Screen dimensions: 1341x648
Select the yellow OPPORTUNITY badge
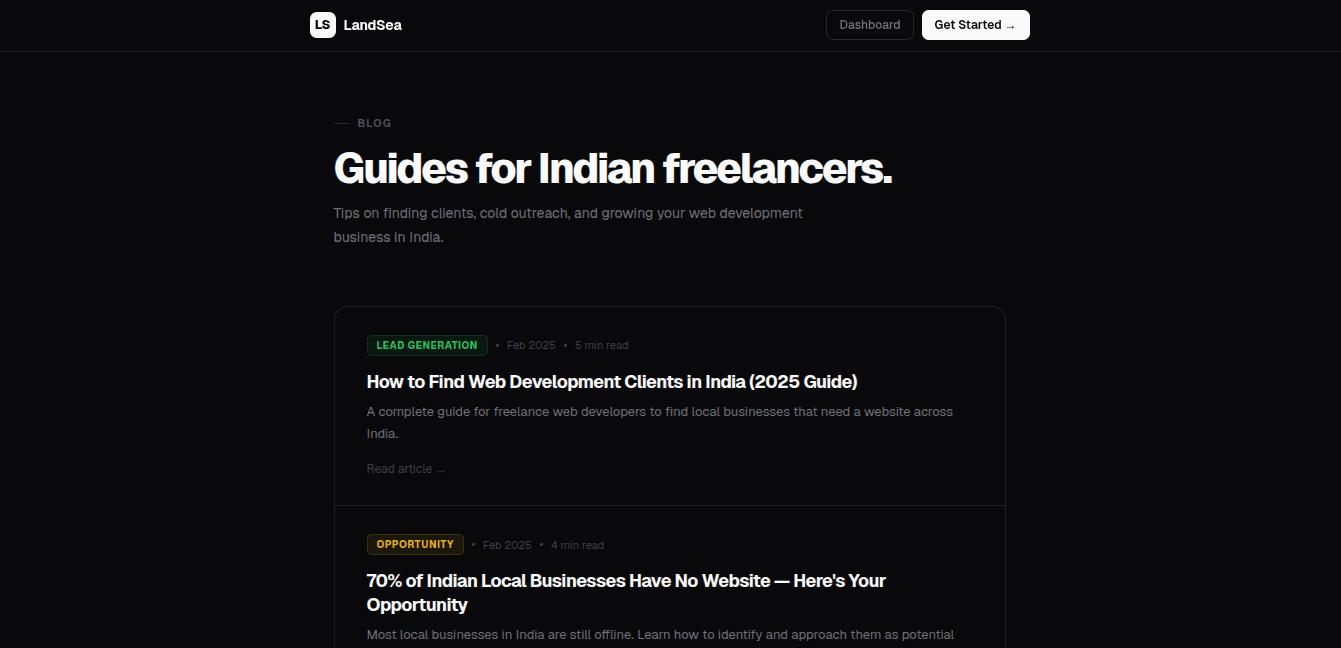pyautogui.click(x=415, y=544)
